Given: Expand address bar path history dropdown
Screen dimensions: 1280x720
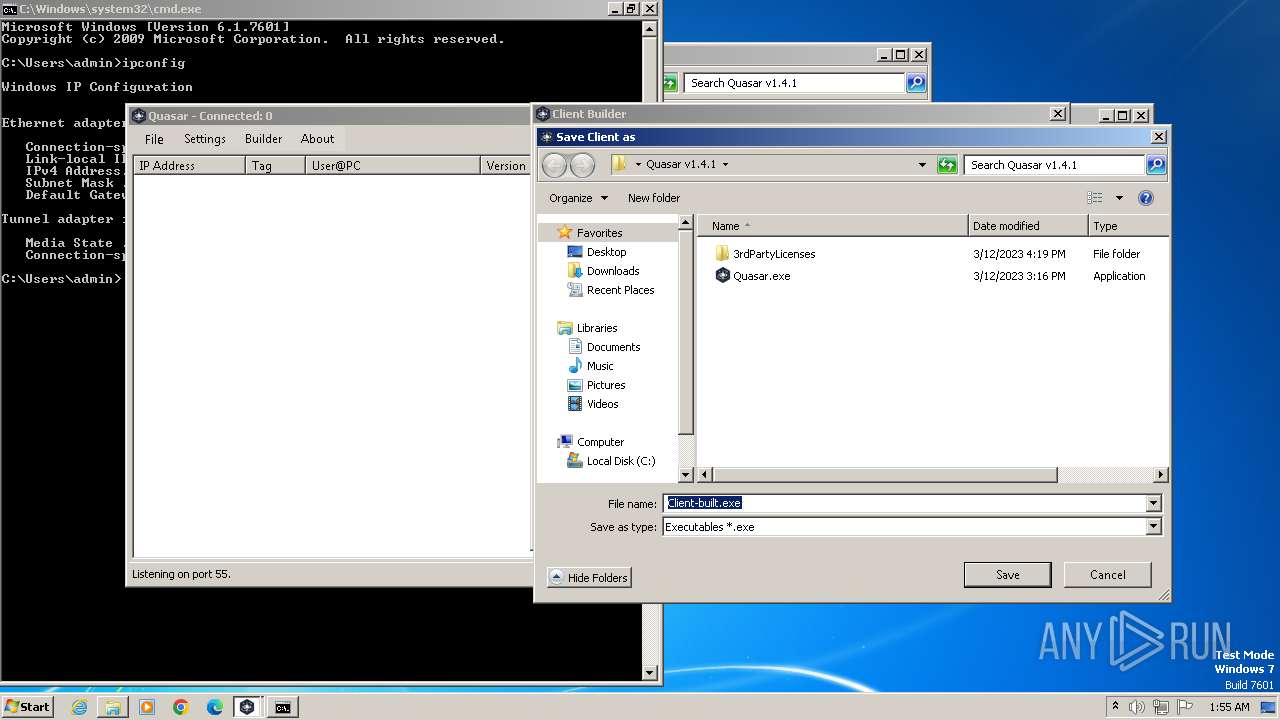Looking at the screenshot, I should pos(922,165).
